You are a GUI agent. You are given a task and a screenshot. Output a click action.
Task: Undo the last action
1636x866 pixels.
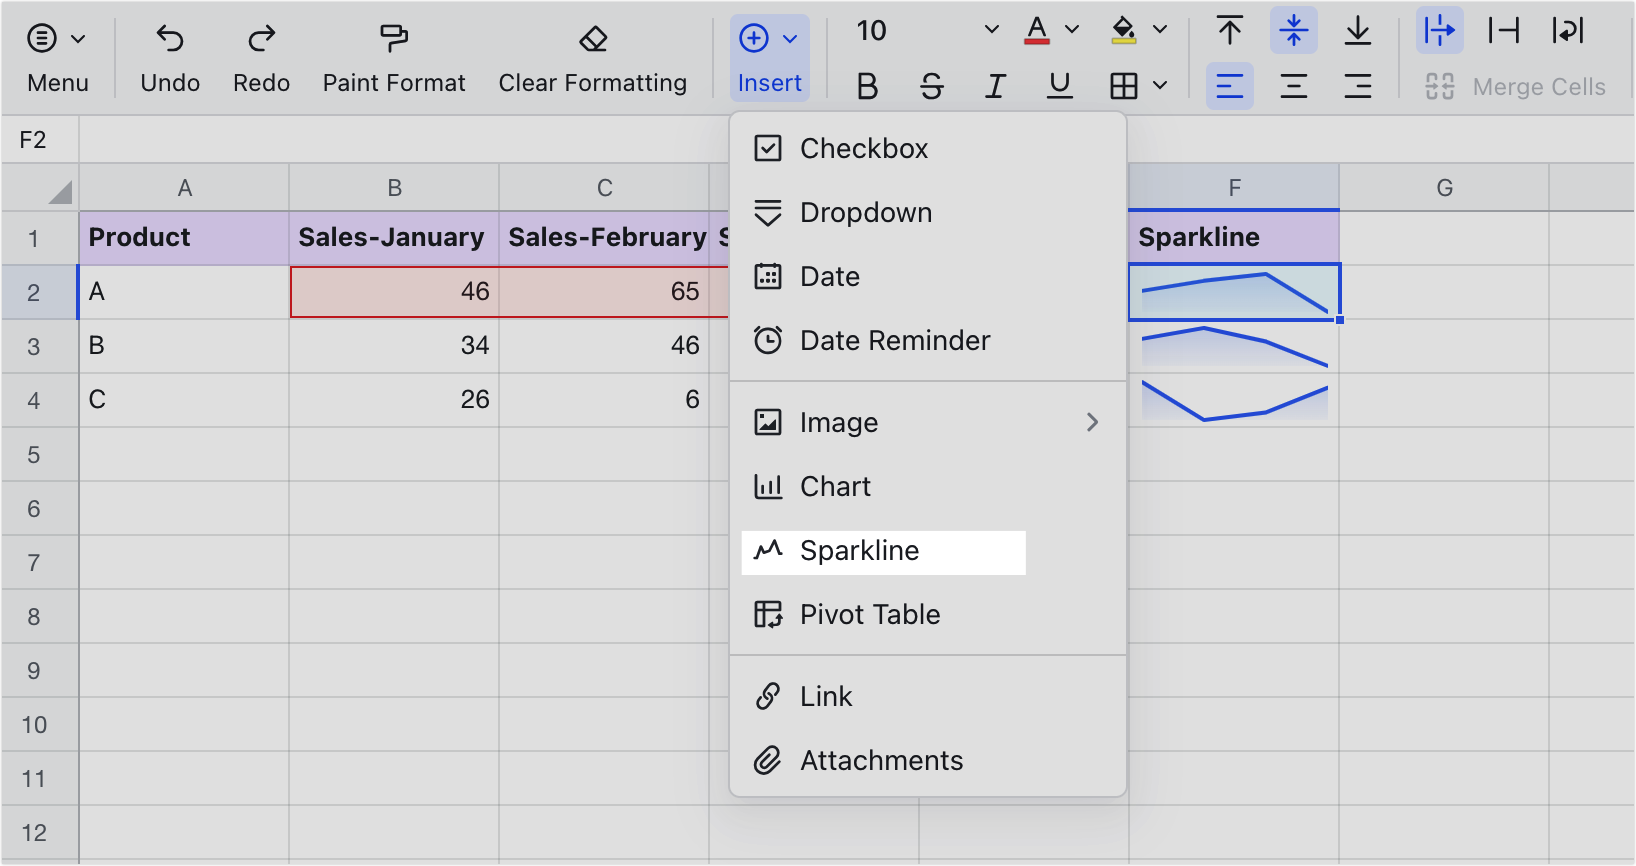tap(169, 55)
